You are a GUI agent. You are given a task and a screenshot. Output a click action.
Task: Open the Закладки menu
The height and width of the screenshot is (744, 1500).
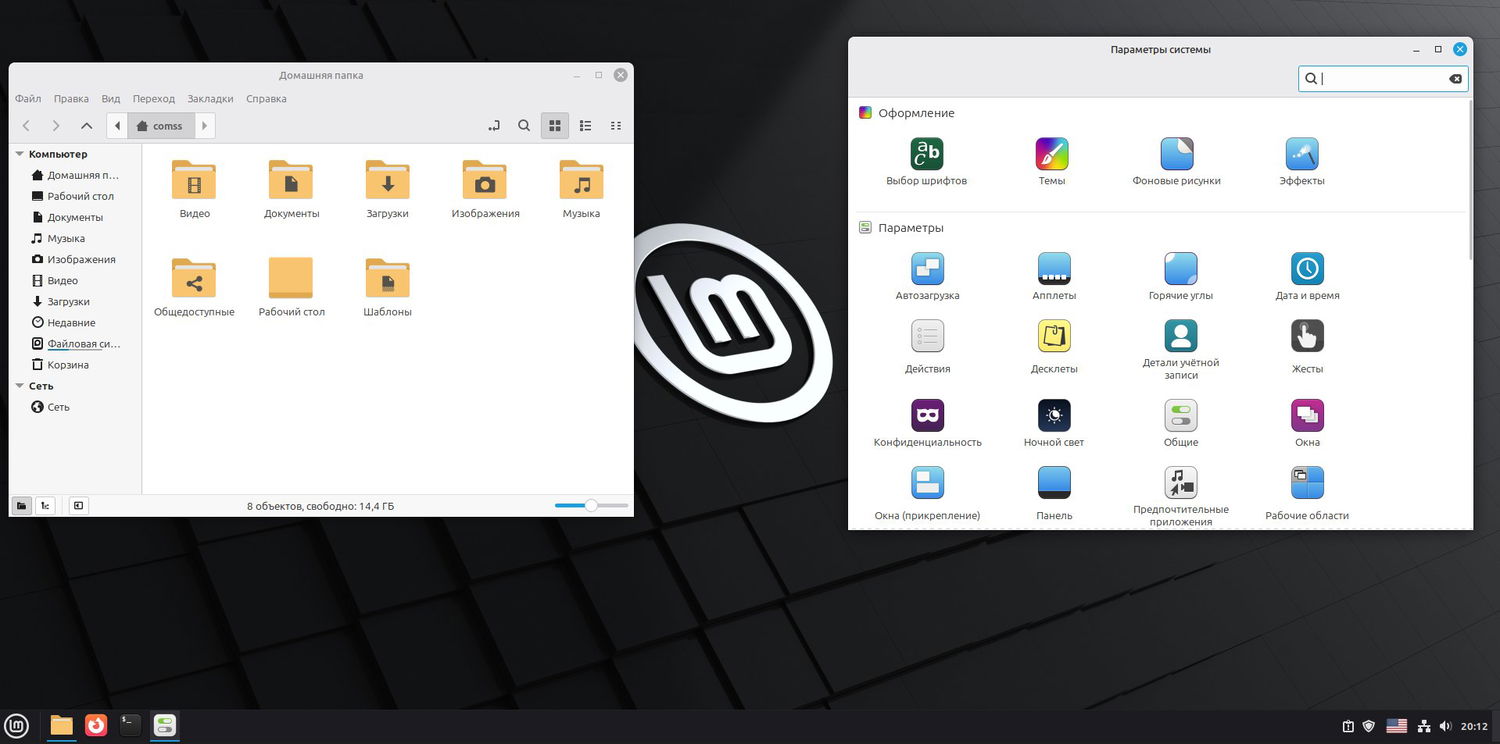point(210,99)
